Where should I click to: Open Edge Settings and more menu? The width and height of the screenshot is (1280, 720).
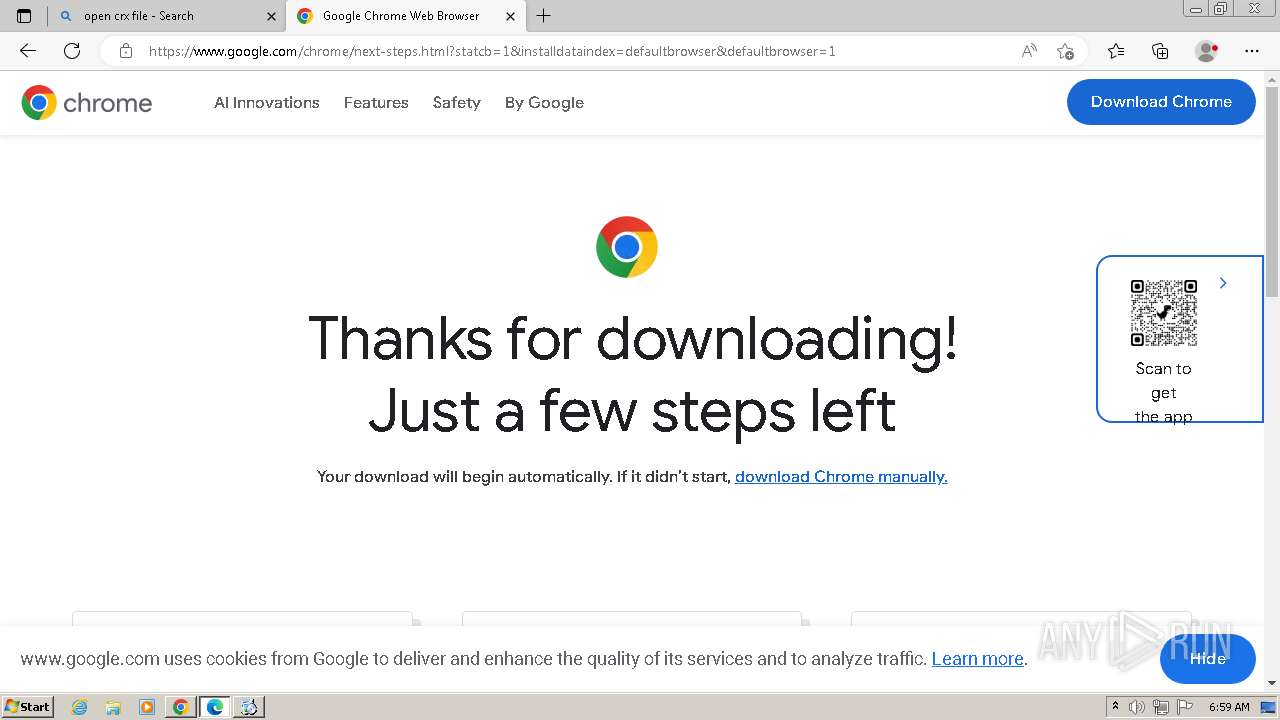1252,51
